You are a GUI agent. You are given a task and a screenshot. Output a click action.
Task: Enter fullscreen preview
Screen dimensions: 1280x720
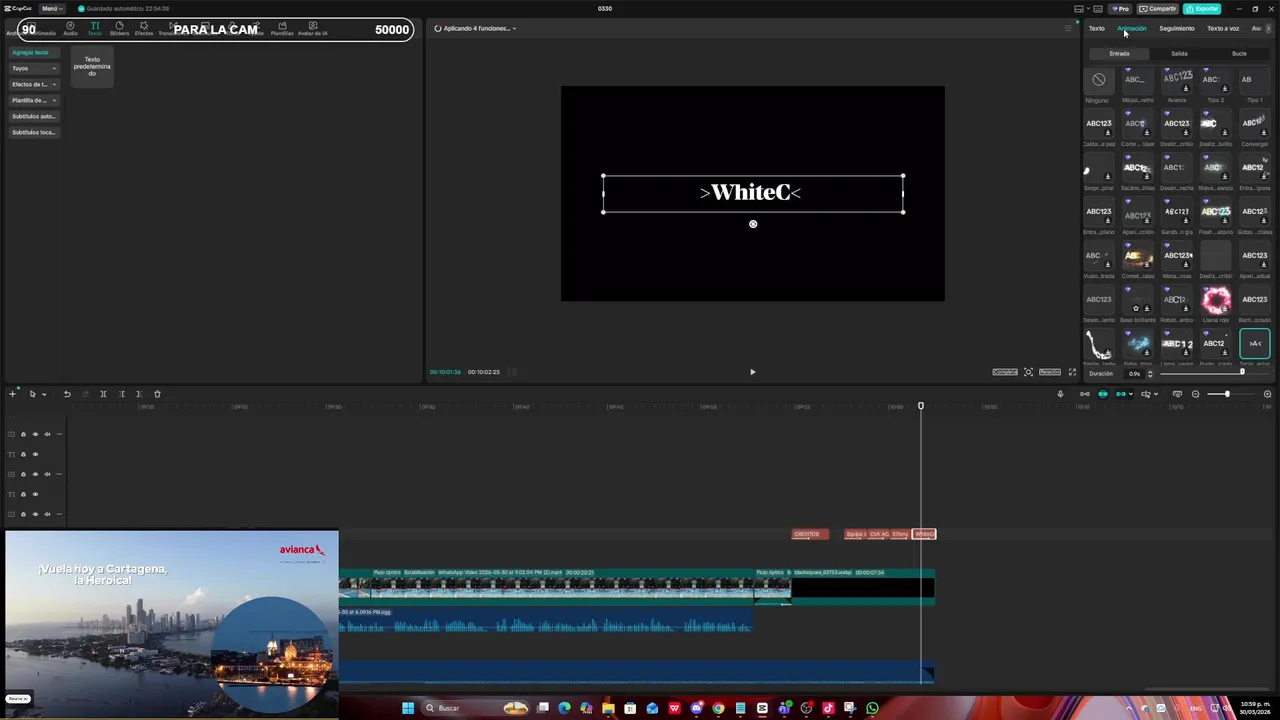point(1072,372)
